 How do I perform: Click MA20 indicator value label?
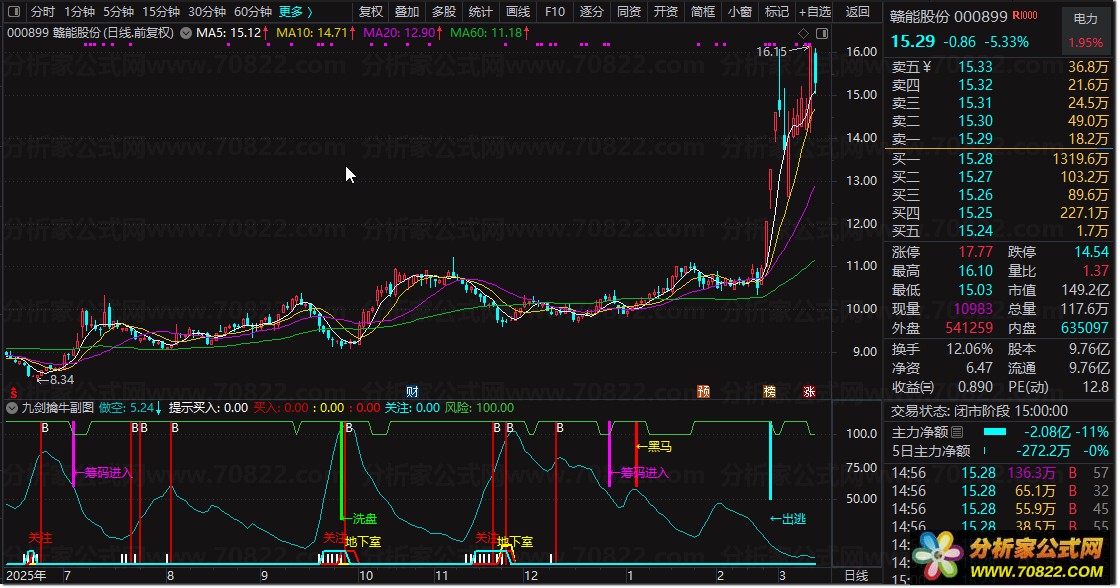(403, 33)
